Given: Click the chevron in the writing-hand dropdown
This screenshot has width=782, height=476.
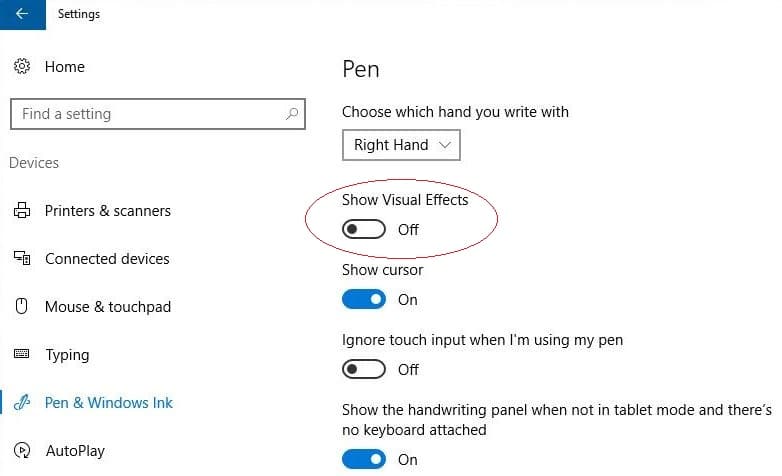Looking at the screenshot, I should click(445, 145).
